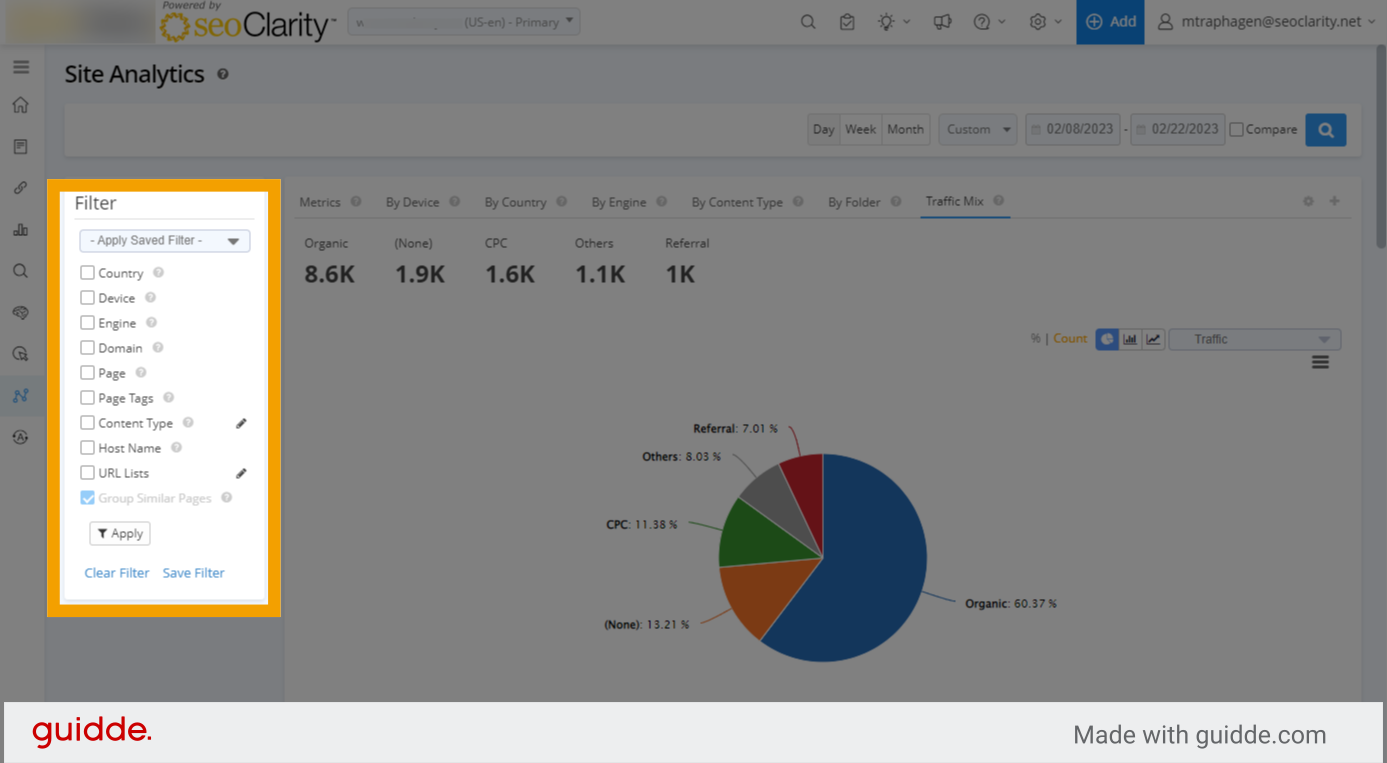Viewport: 1387px width, 763px height.
Task: Click the help icon next to Host Name
Action: 176,447
